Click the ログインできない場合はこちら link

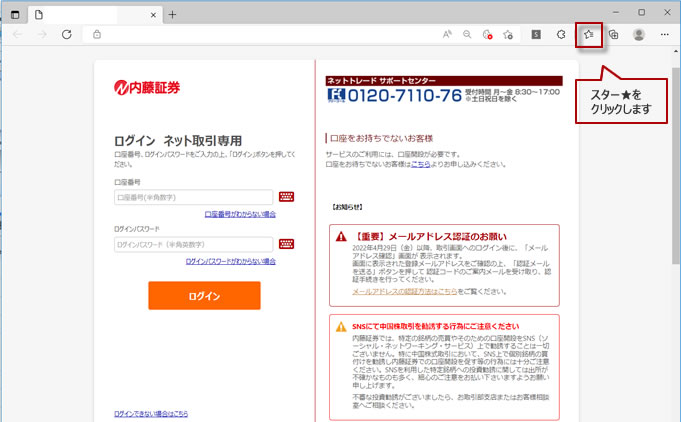(x=151, y=413)
